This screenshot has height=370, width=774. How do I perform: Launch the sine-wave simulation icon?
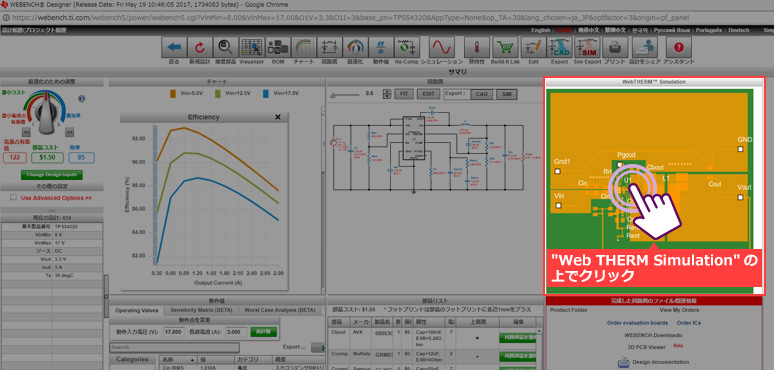[x=442, y=47]
